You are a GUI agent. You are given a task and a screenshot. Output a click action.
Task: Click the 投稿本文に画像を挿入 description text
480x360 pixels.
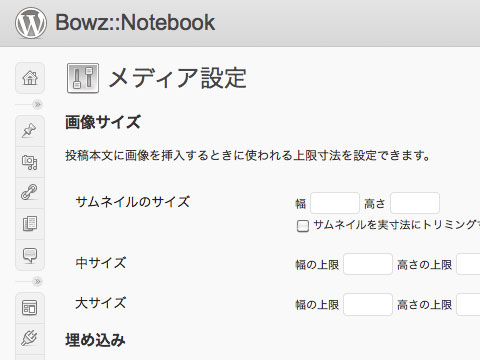click(x=248, y=155)
